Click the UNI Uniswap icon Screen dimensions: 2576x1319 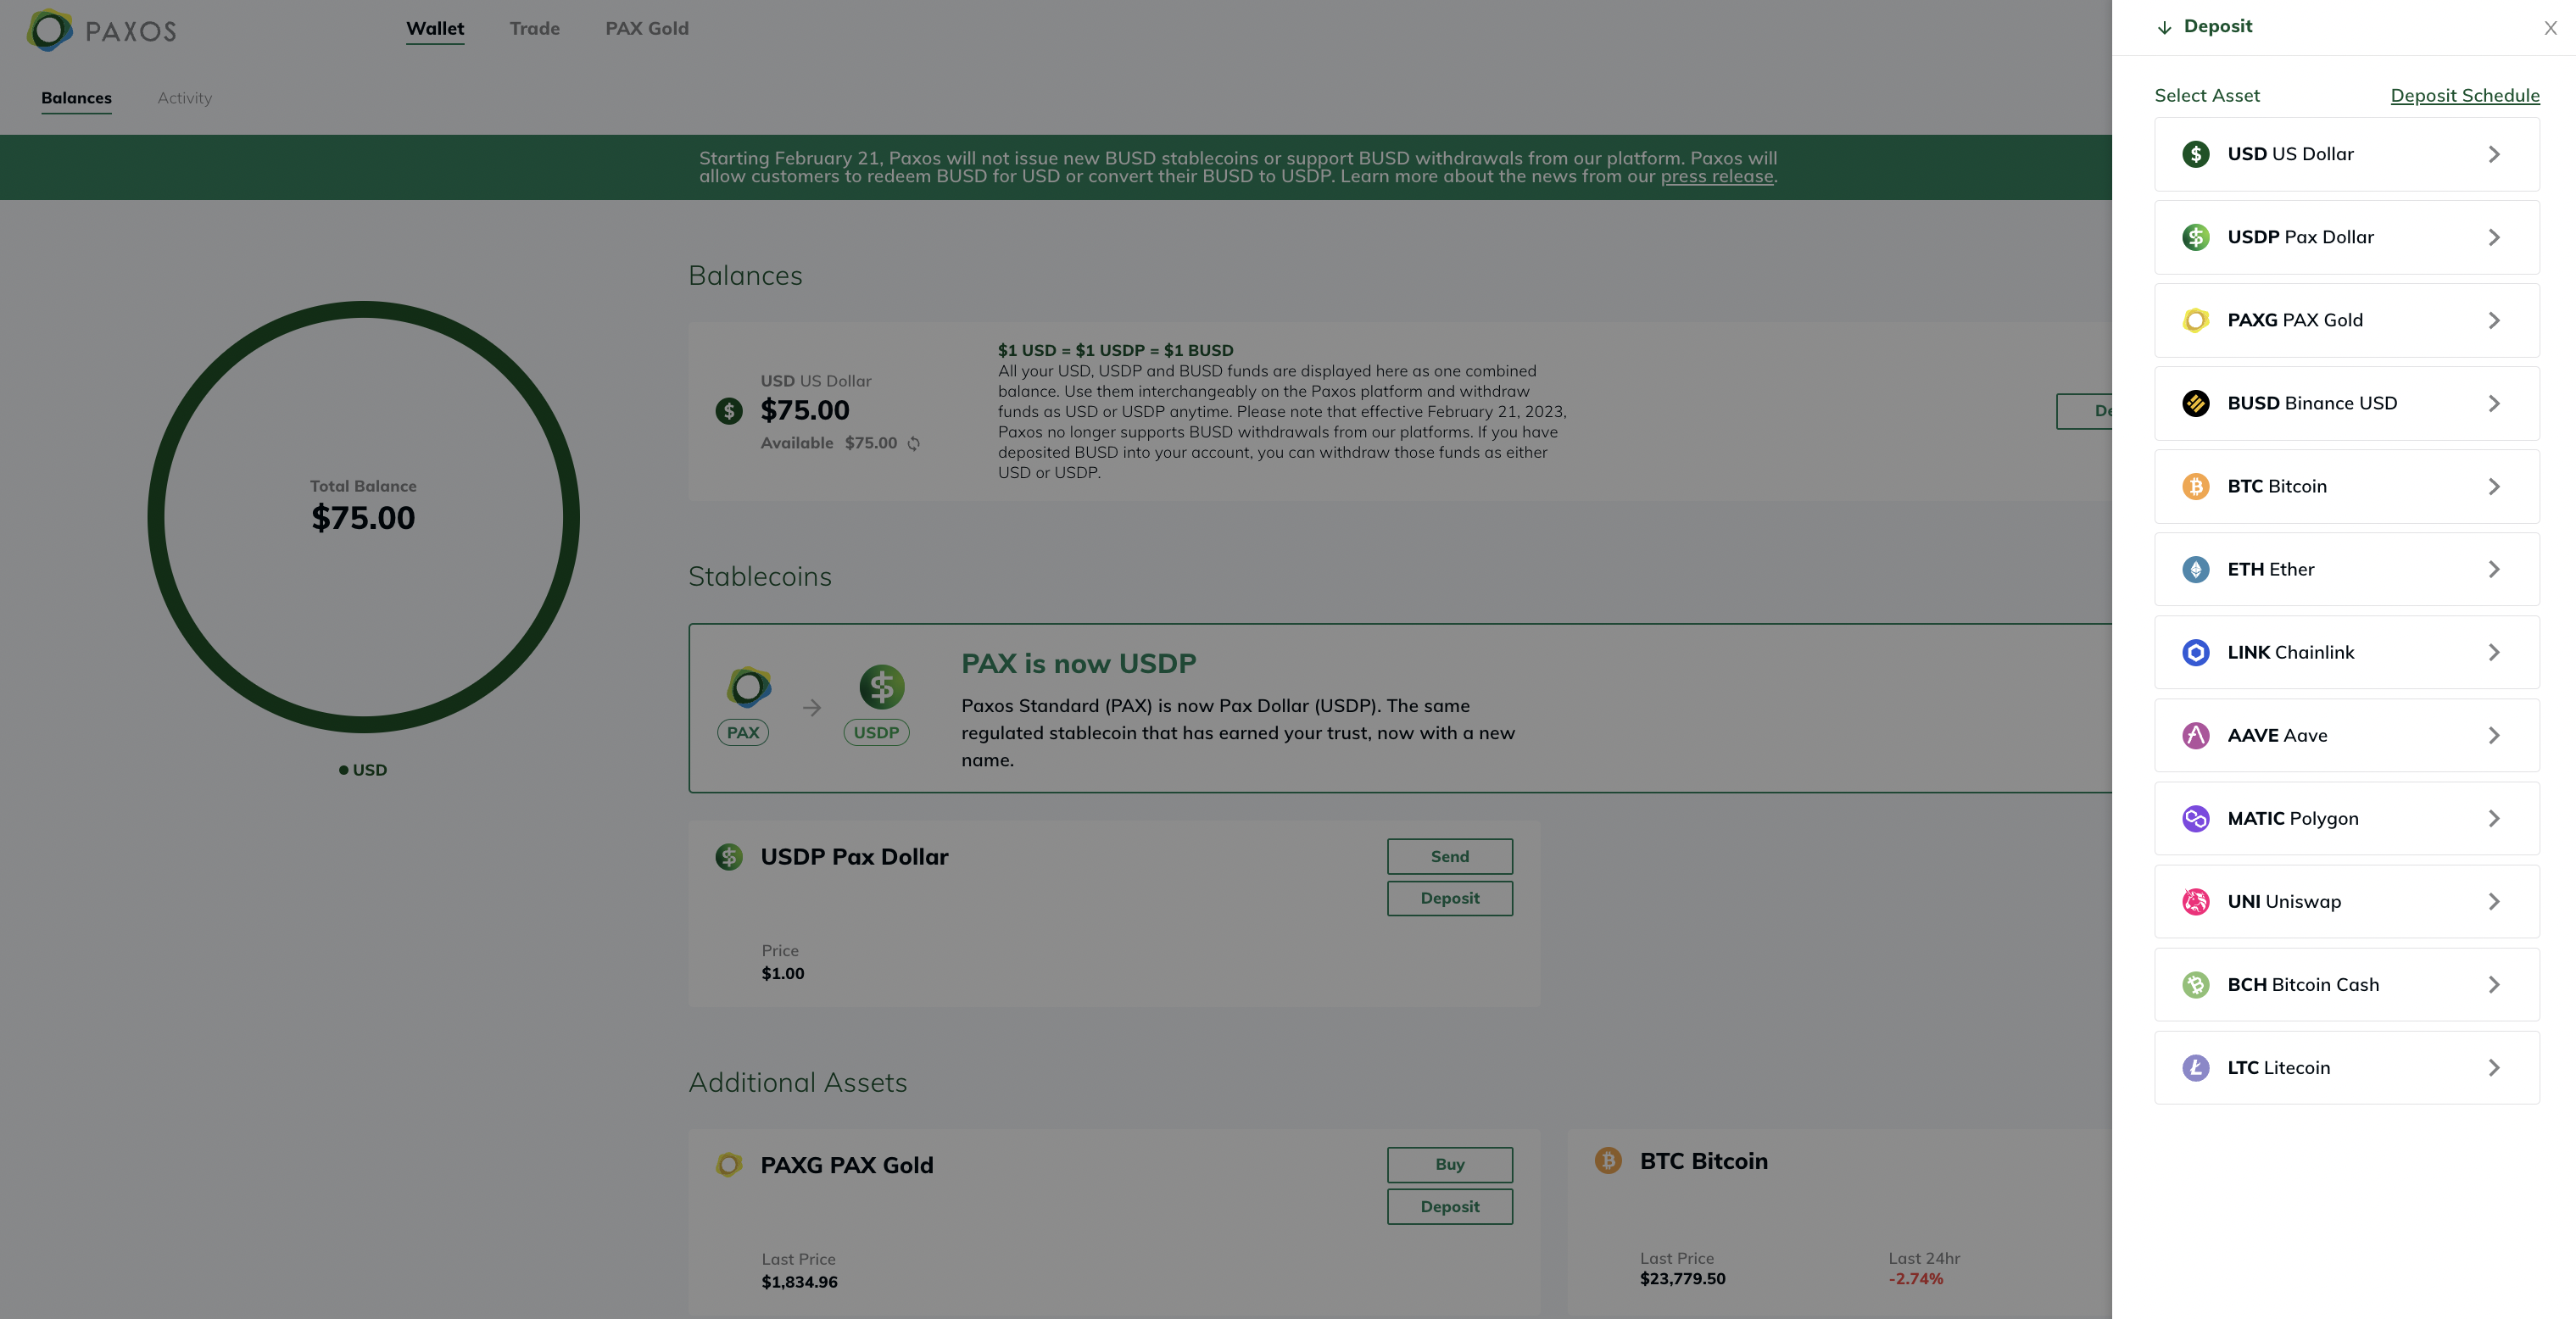2195,901
